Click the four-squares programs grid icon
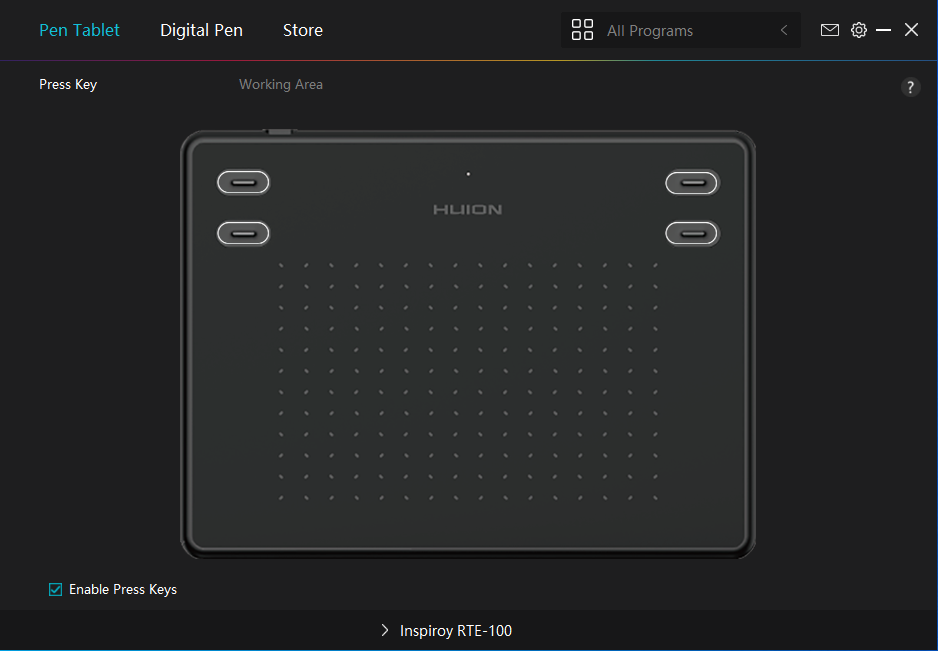Viewport: 938px width, 651px height. coord(582,30)
